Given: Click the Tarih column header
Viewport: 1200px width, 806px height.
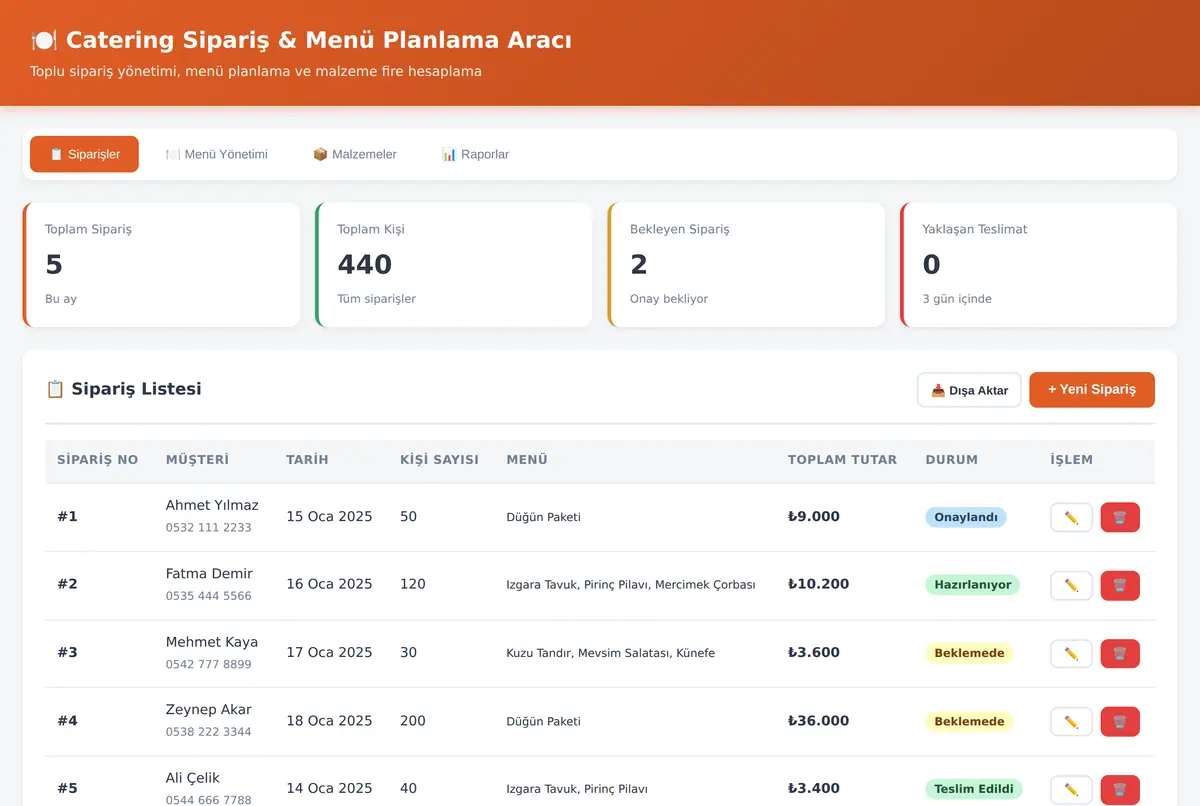Looking at the screenshot, I should click(307, 460).
